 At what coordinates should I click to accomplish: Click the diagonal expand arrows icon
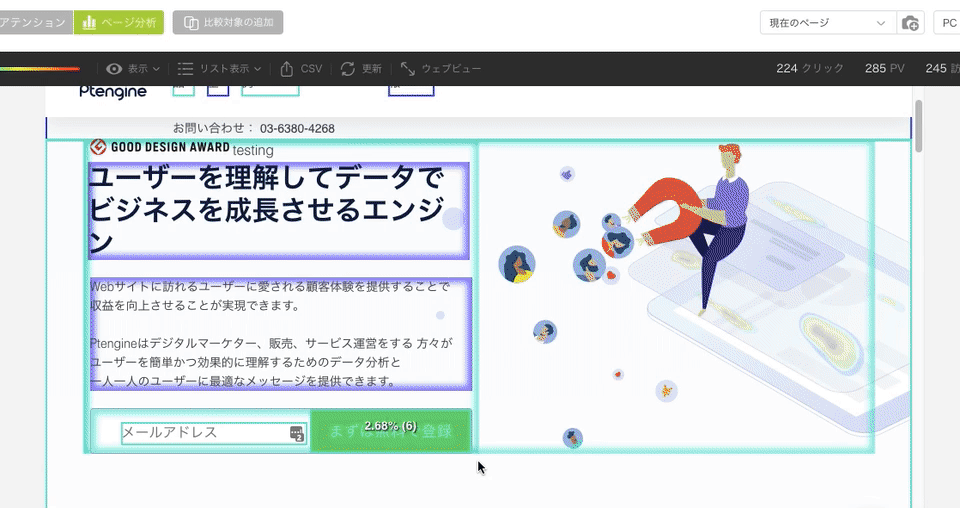coord(408,69)
